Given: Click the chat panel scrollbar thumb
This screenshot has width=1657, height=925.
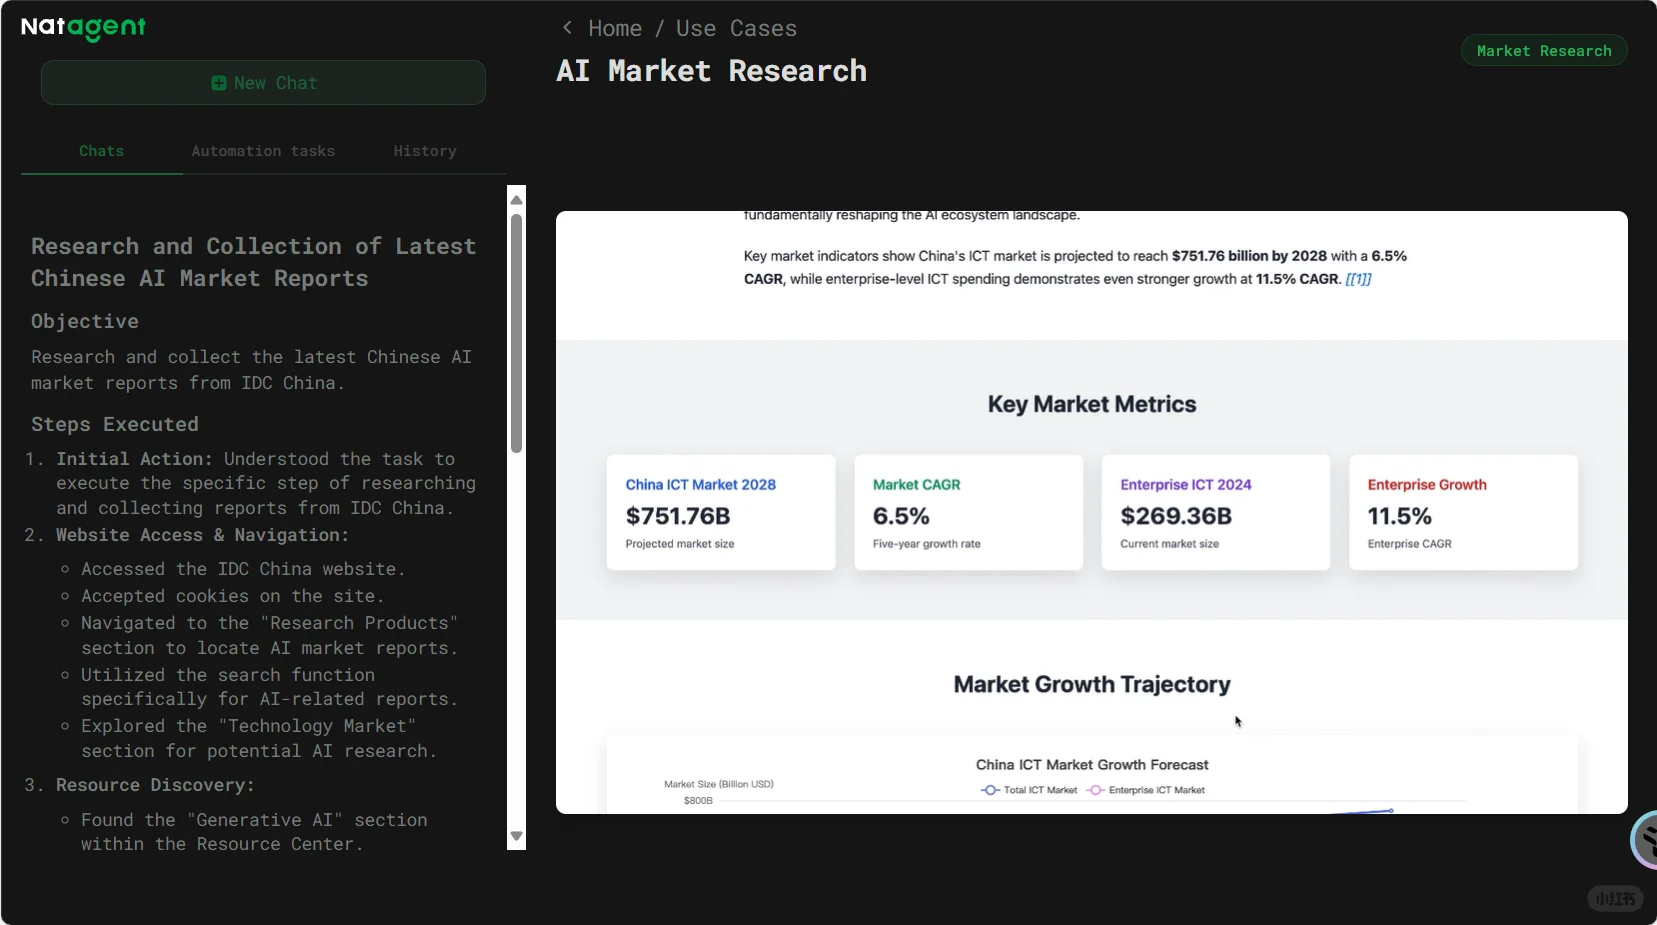Looking at the screenshot, I should (x=516, y=334).
